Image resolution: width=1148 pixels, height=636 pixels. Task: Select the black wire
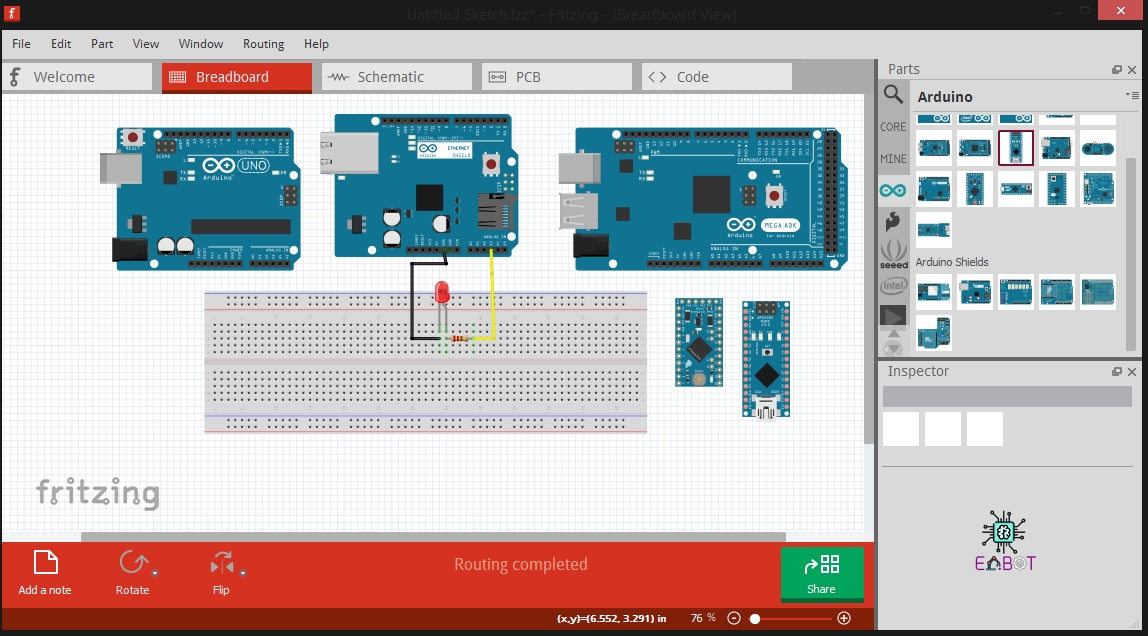click(x=411, y=300)
